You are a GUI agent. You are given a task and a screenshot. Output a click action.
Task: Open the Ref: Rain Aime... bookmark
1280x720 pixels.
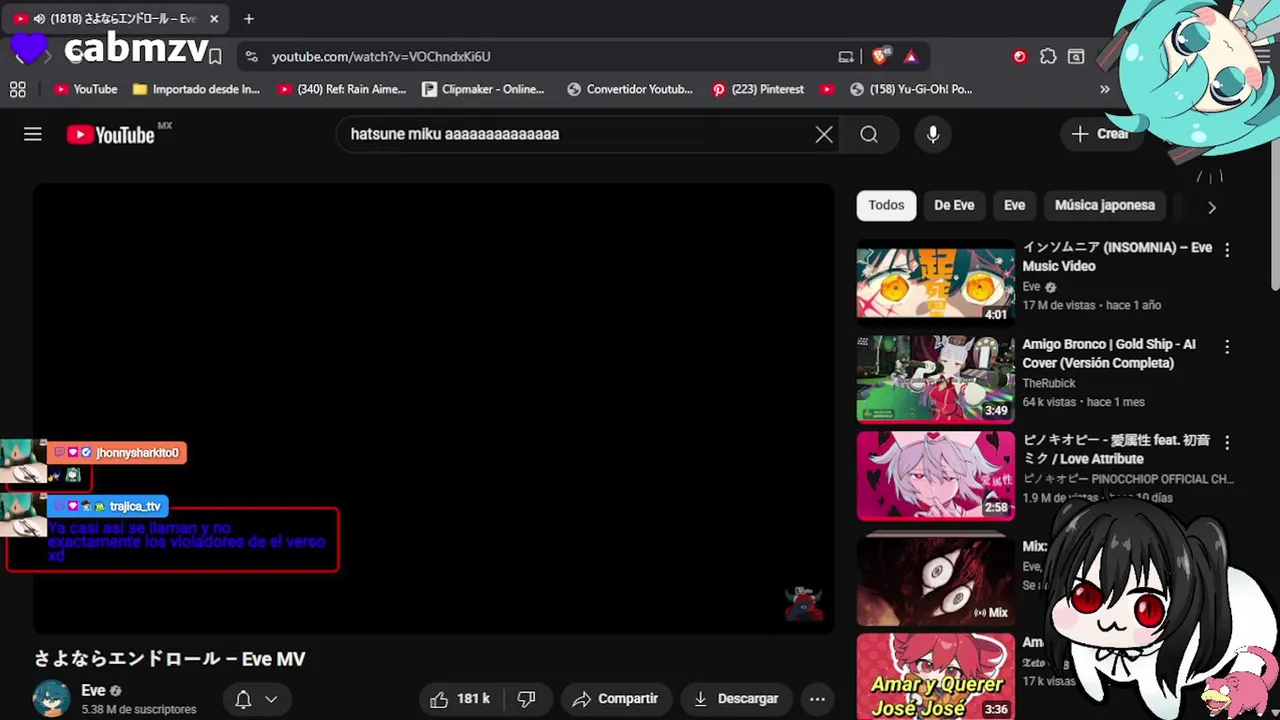342,89
